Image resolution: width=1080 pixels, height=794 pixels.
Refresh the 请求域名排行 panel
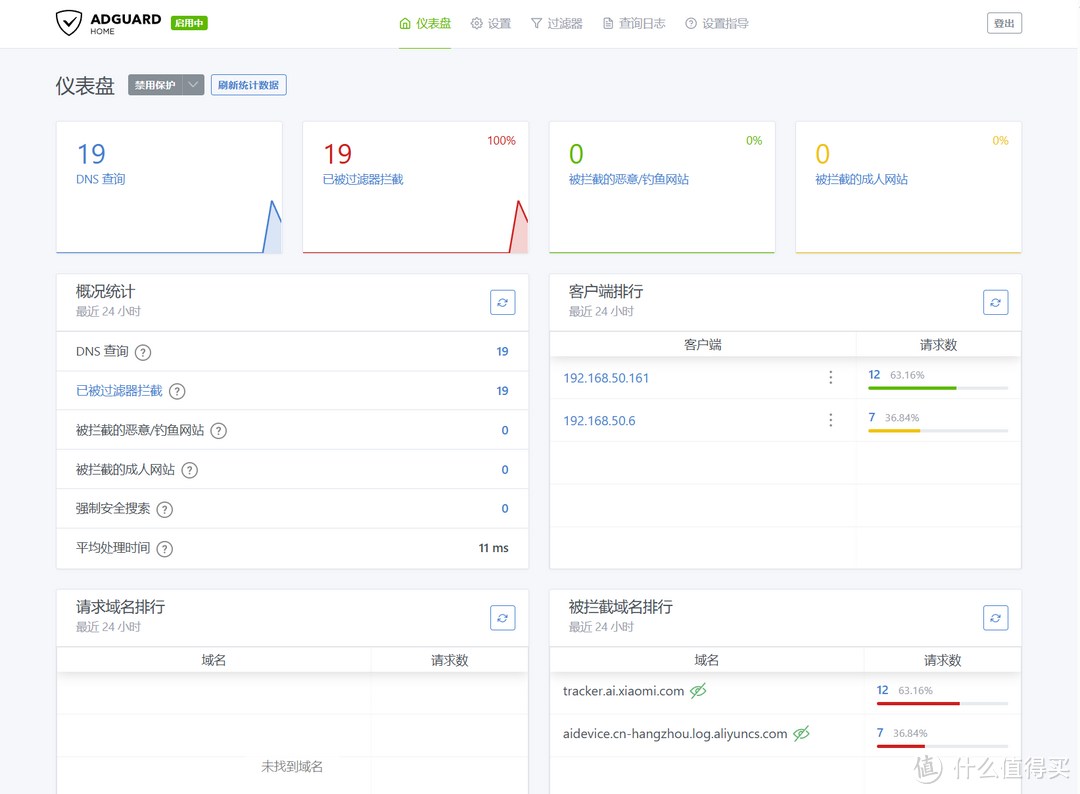pos(502,618)
